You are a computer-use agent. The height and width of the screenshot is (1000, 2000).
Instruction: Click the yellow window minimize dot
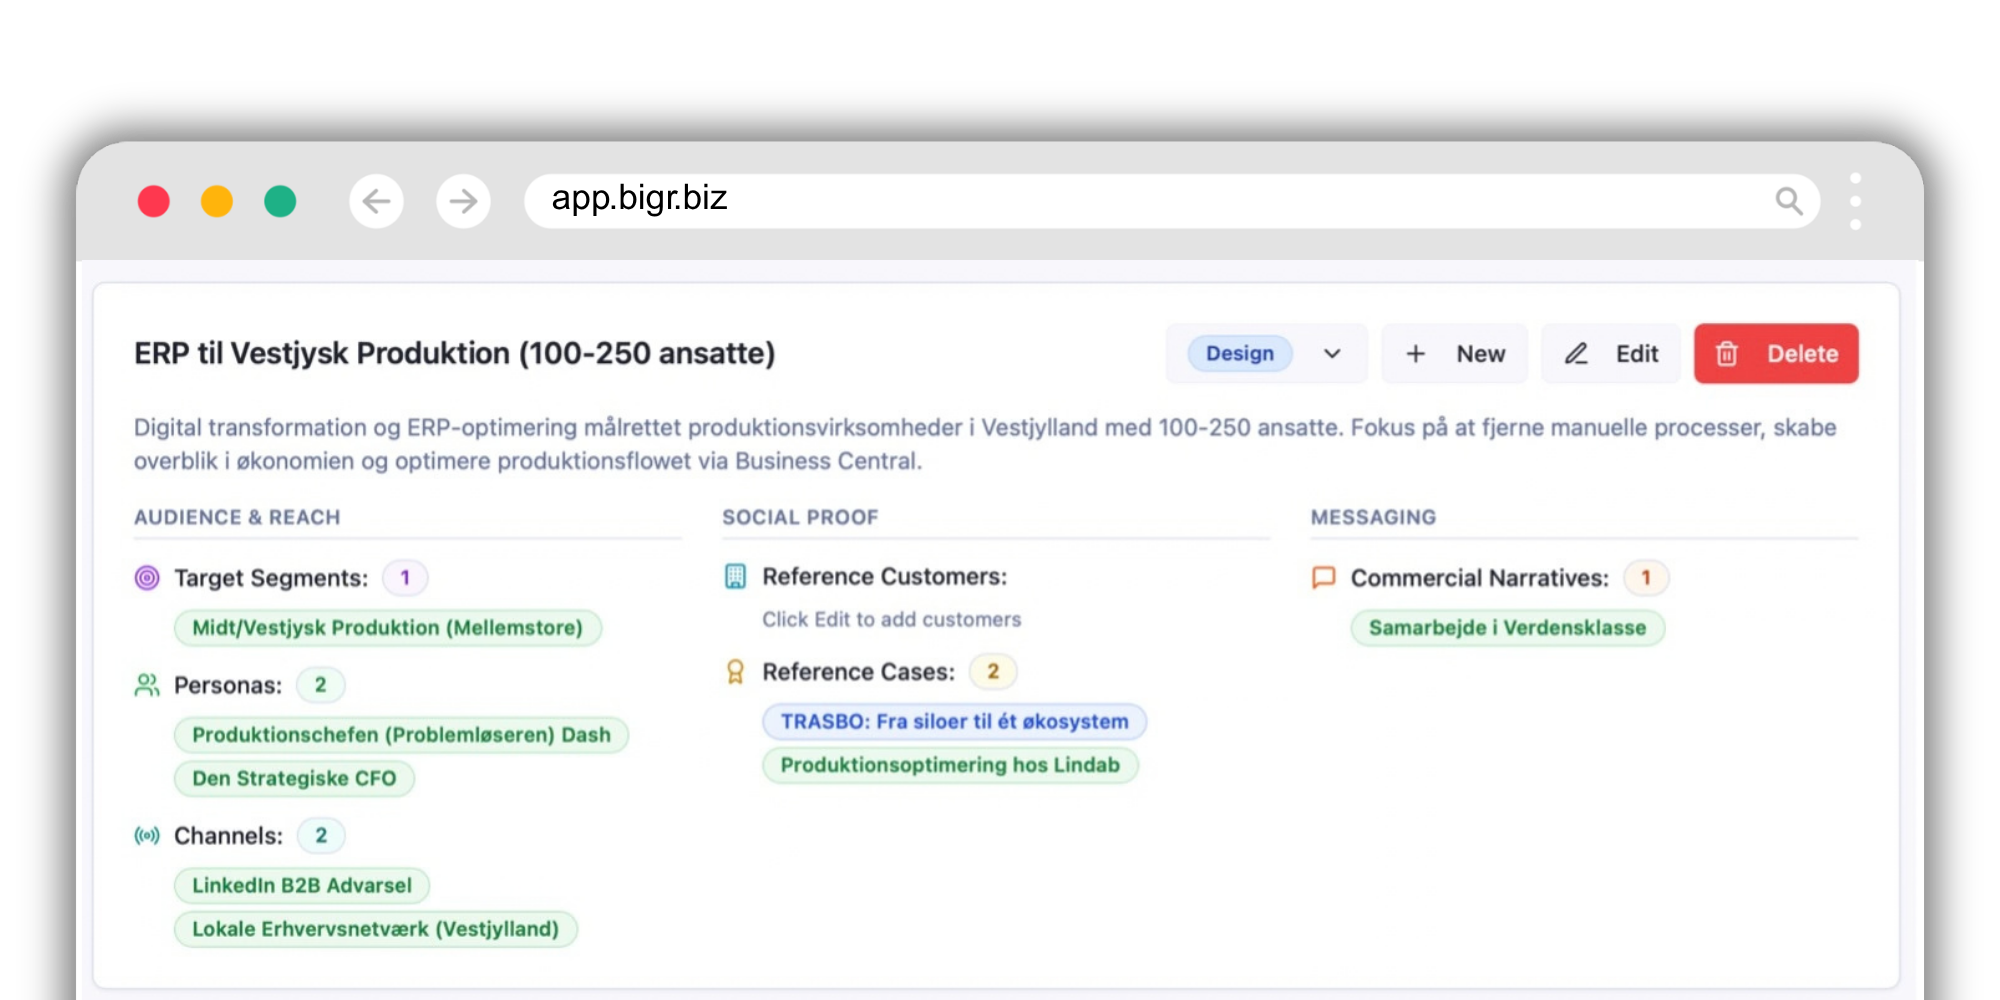[x=217, y=201]
